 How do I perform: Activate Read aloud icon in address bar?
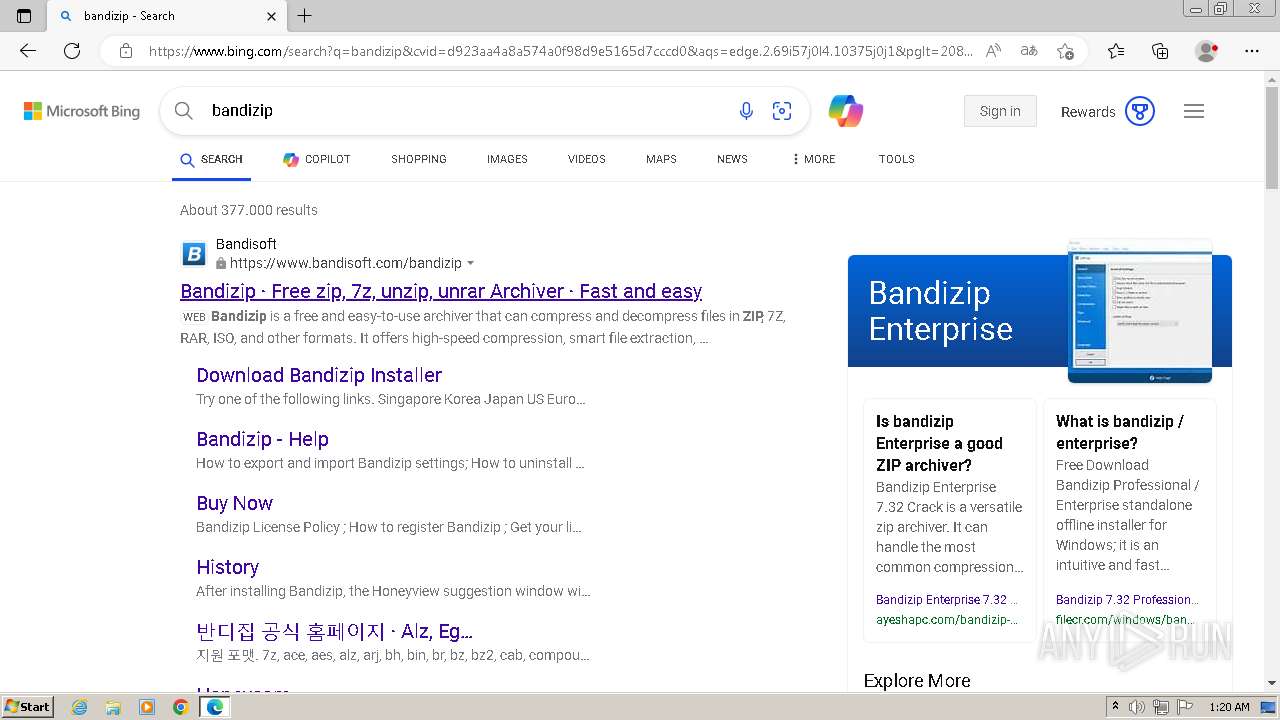click(993, 51)
